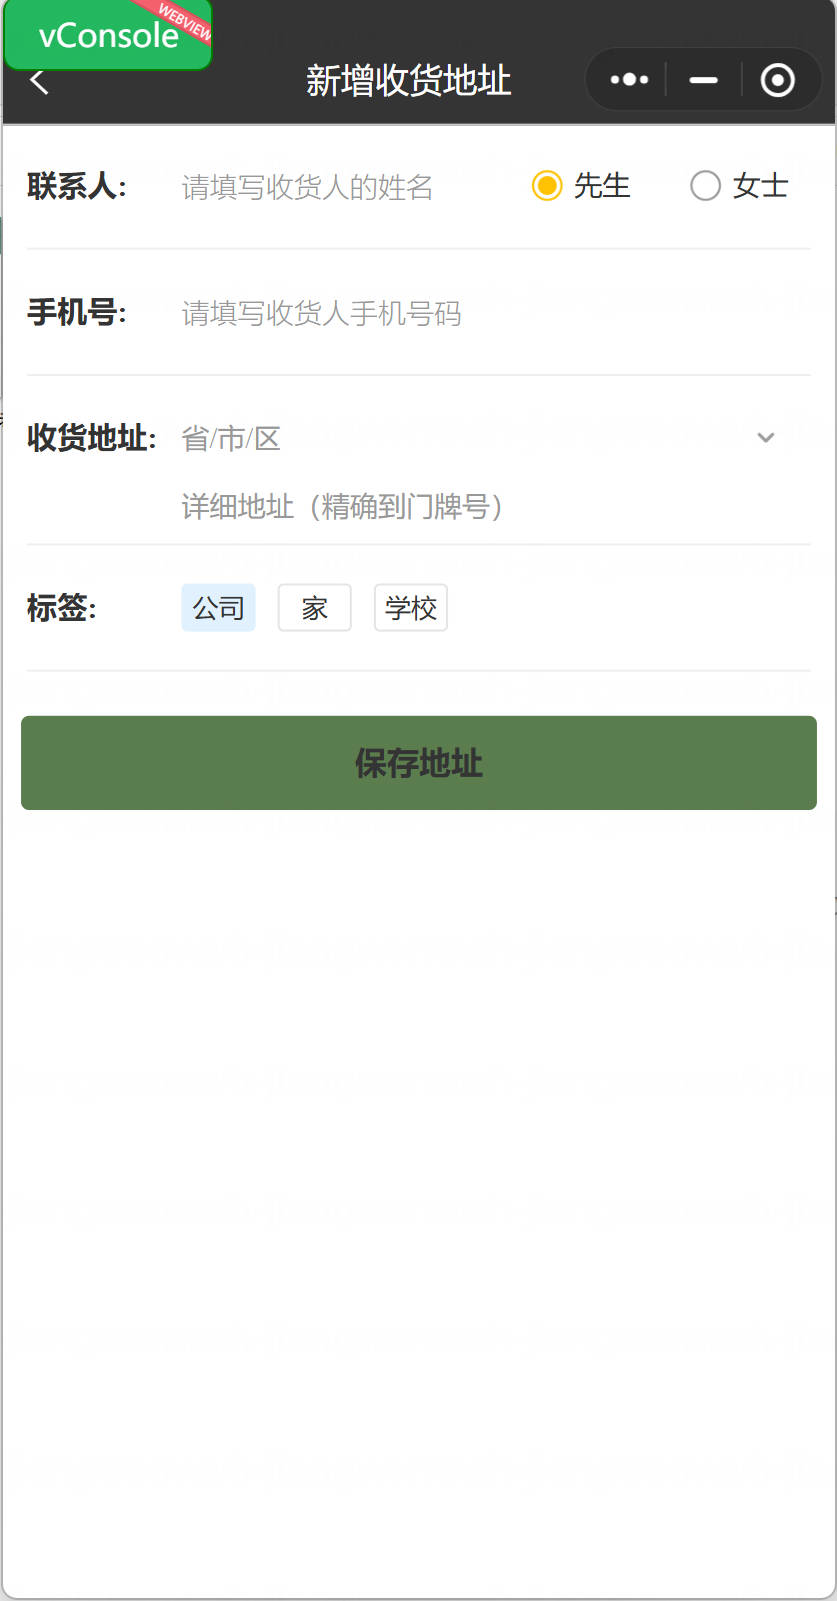The height and width of the screenshot is (1601, 837).
Task: Choose the 公司 tag
Action: 218,608
